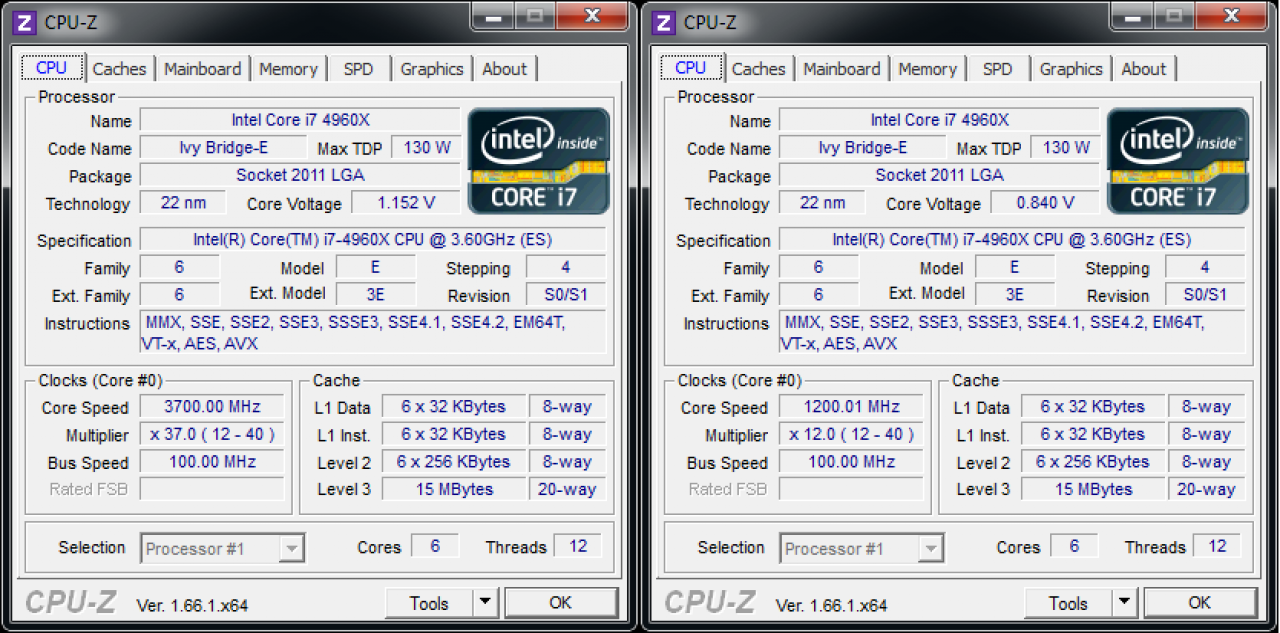Click Core Voltage value 0.840 V
The width and height of the screenshot is (1280, 633).
click(1045, 203)
